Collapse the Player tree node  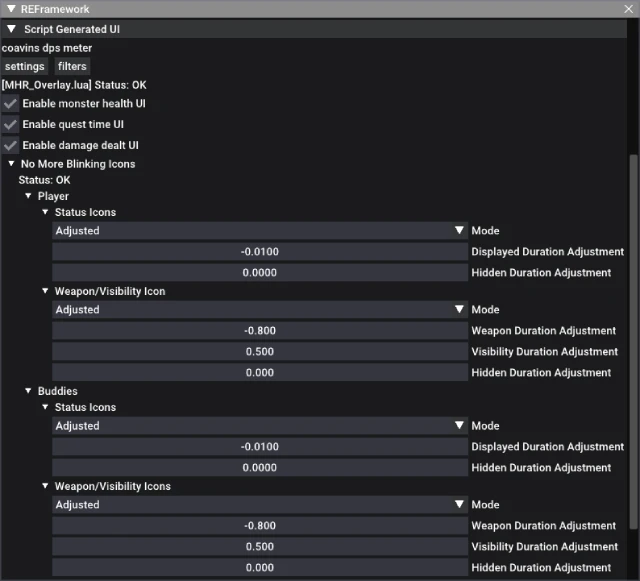28,196
